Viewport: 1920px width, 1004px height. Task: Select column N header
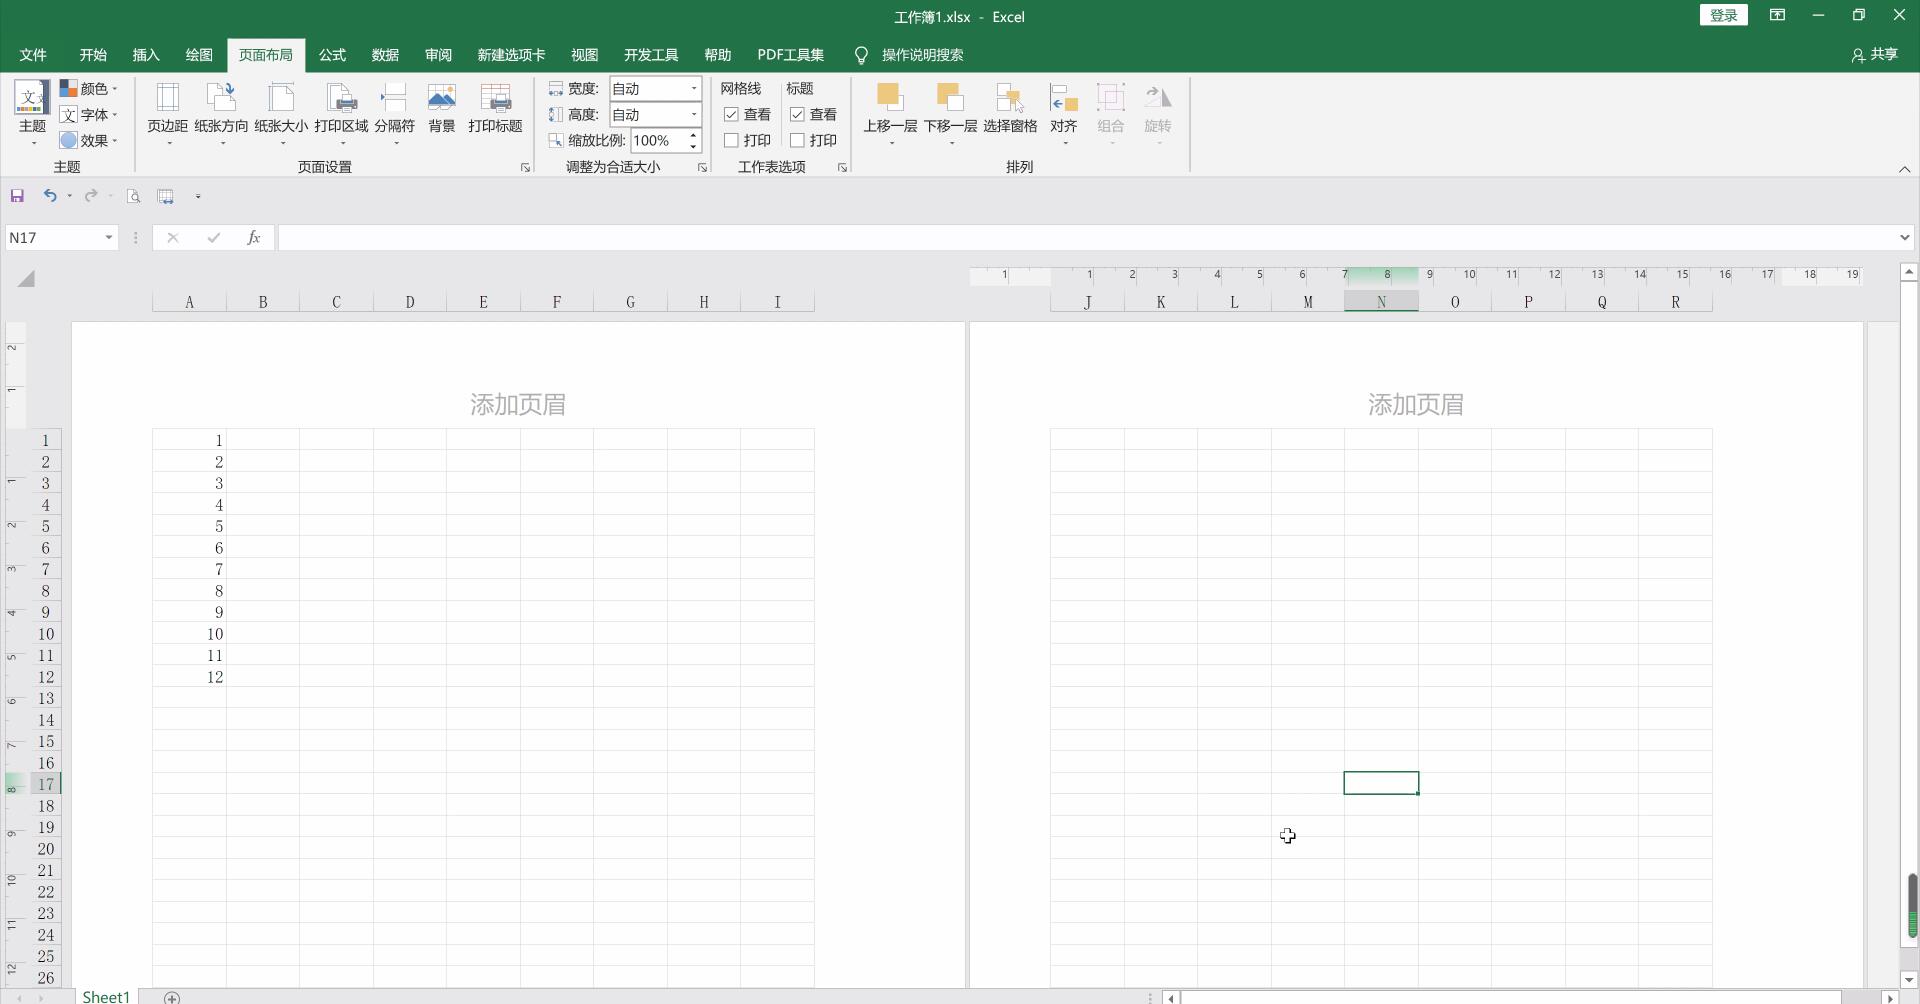click(1381, 302)
